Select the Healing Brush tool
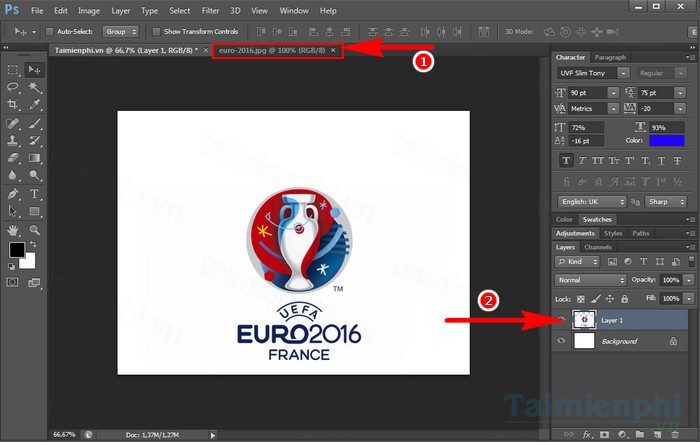Image resolution: width=700 pixels, height=442 pixels. [x=13, y=123]
